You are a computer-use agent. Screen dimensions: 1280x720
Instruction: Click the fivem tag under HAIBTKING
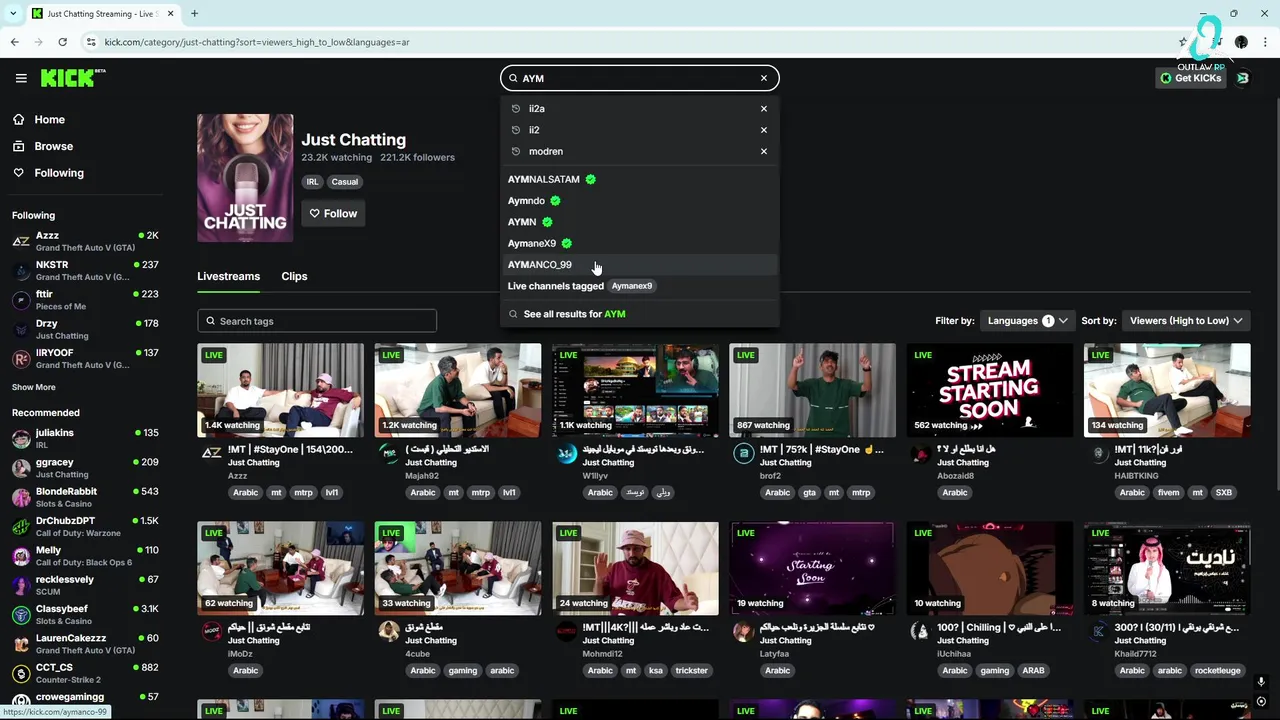pyautogui.click(x=1168, y=493)
